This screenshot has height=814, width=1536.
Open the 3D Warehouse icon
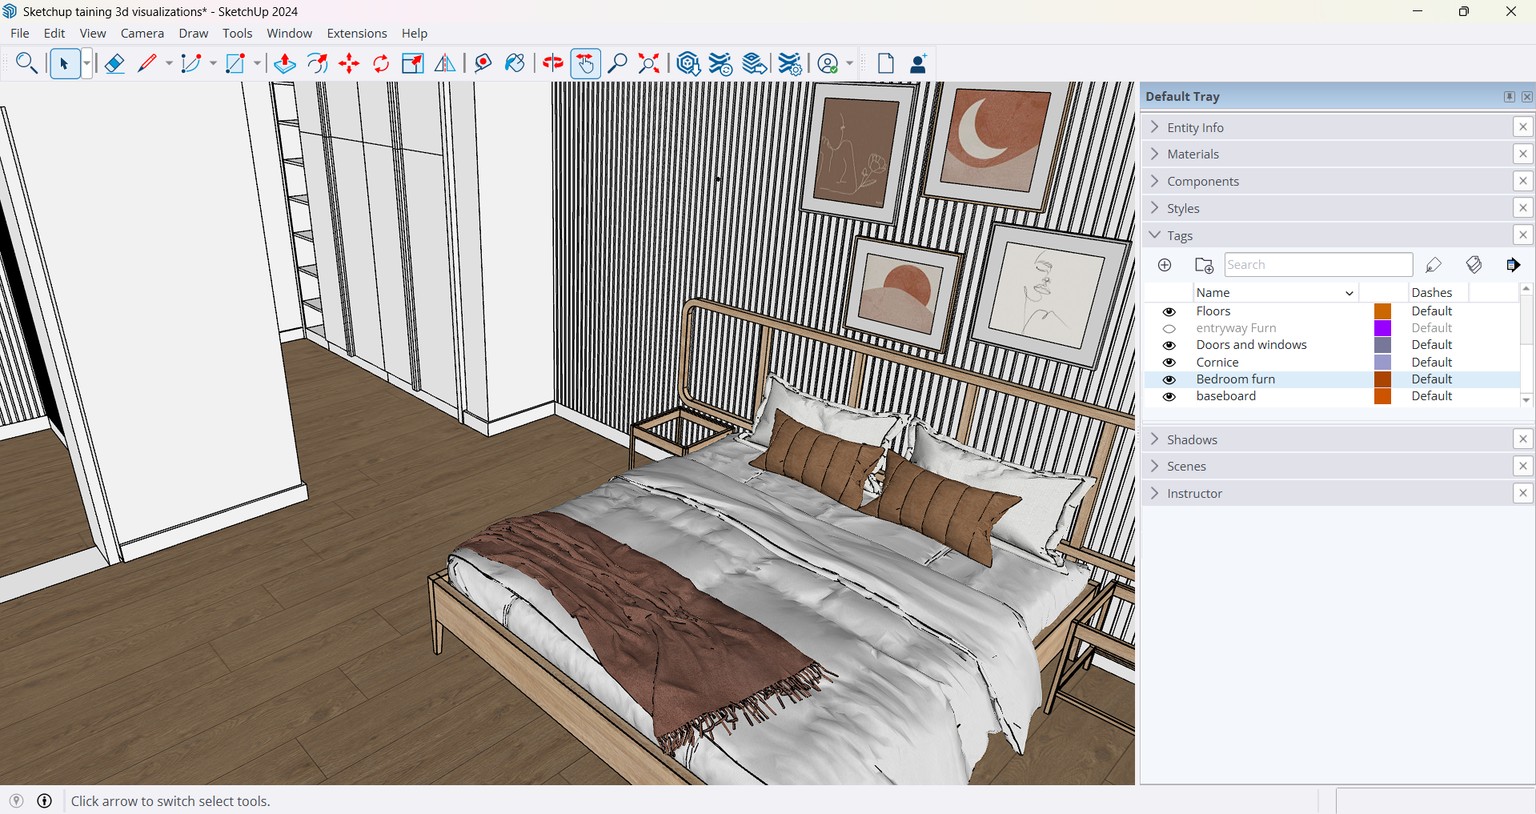click(688, 64)
